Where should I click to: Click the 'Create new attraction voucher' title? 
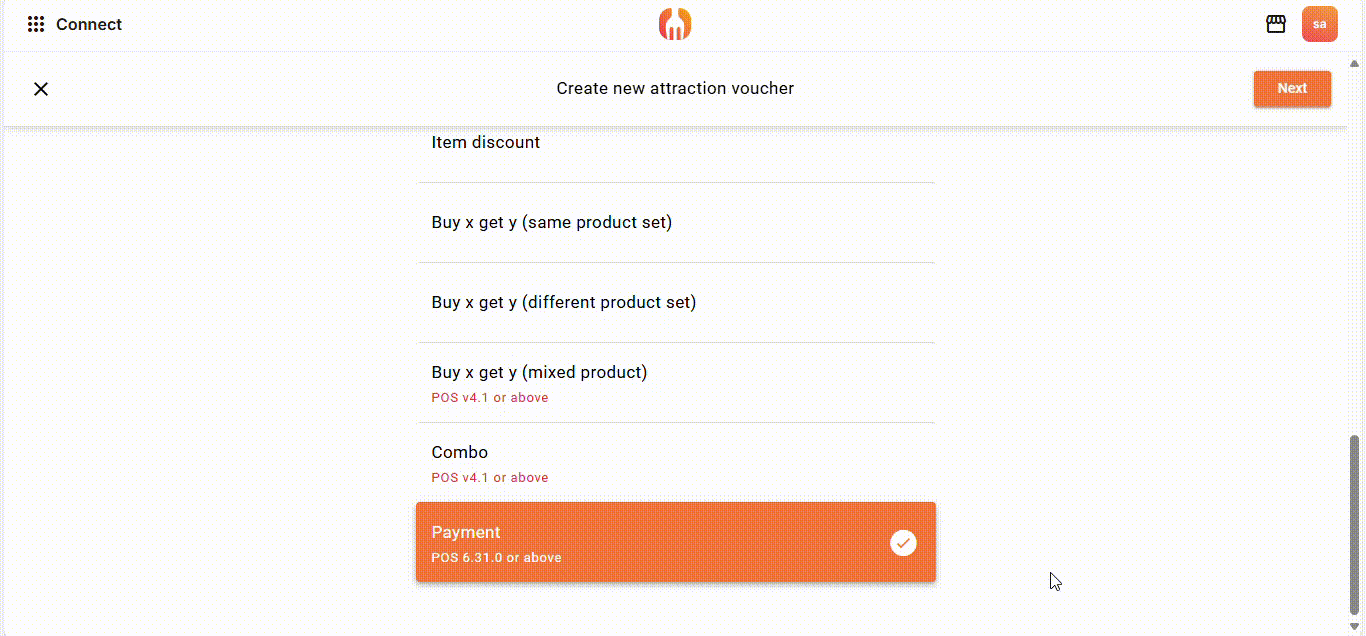pos(675,89)
